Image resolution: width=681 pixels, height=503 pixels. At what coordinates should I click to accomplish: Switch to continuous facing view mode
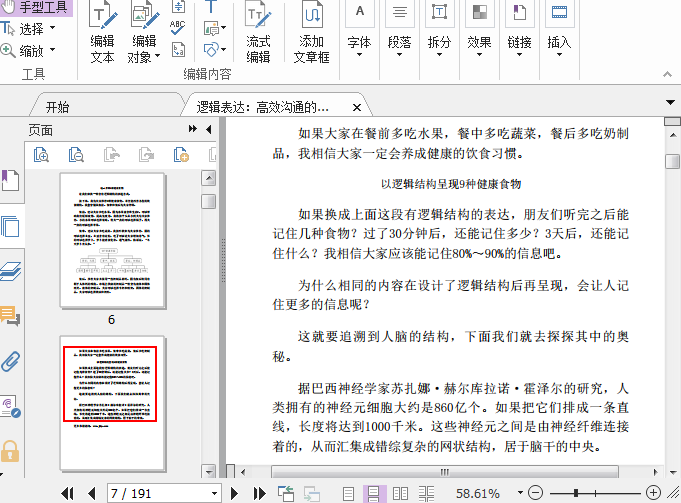pos(426,493)
